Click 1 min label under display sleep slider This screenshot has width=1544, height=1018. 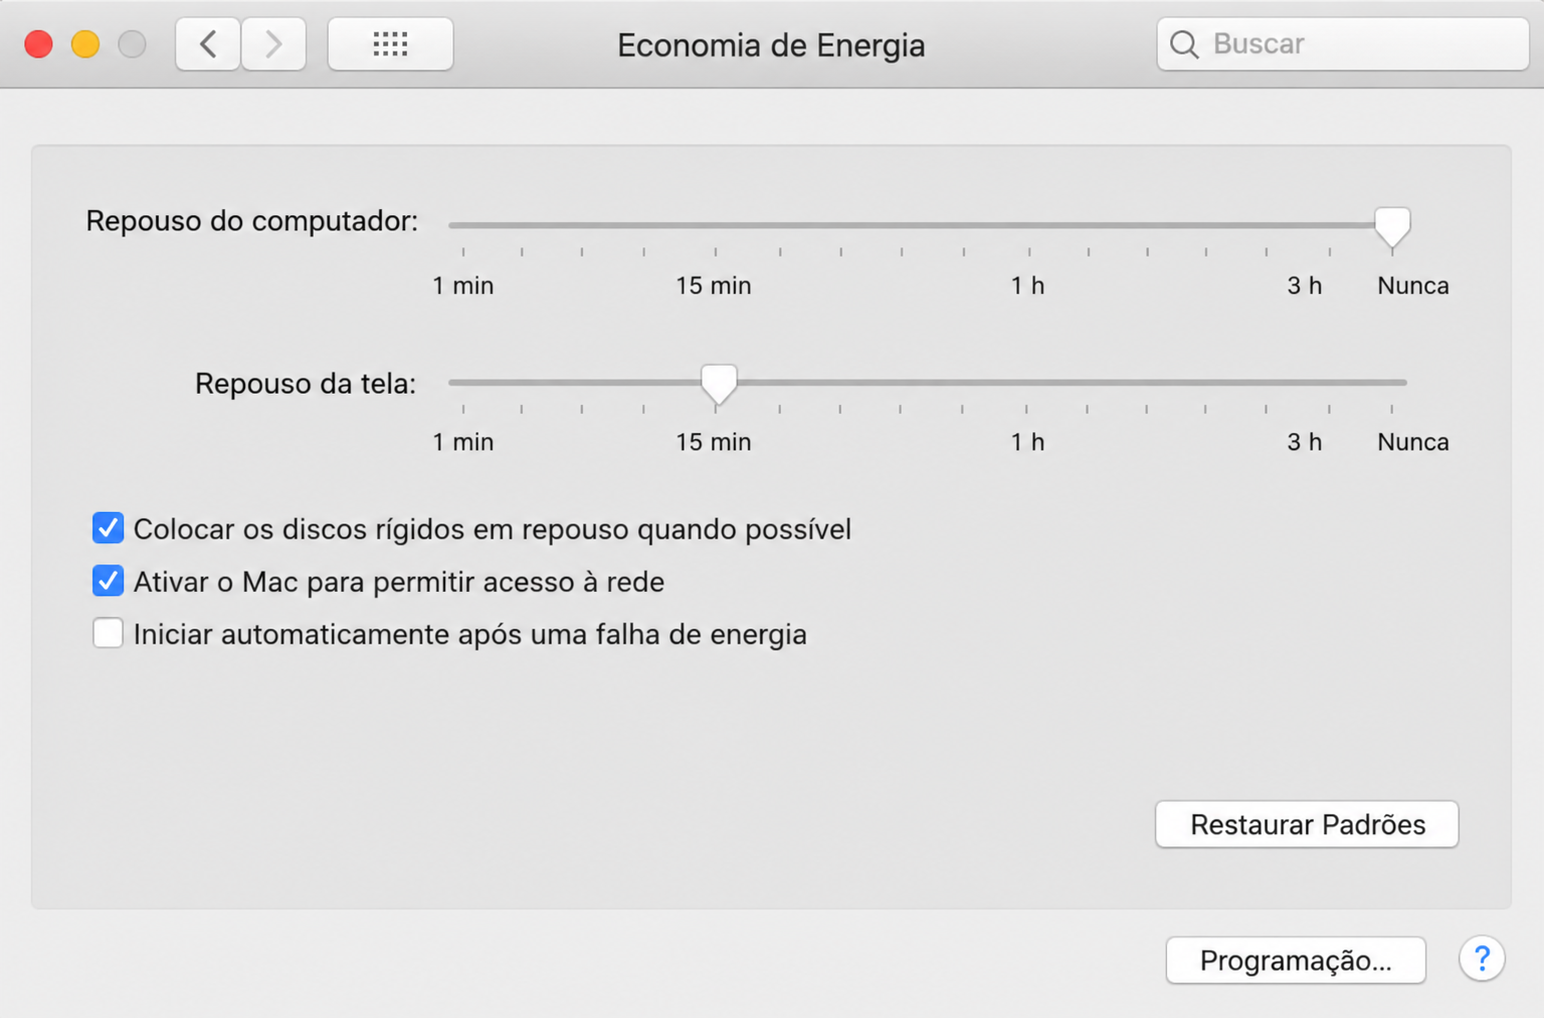463,442
